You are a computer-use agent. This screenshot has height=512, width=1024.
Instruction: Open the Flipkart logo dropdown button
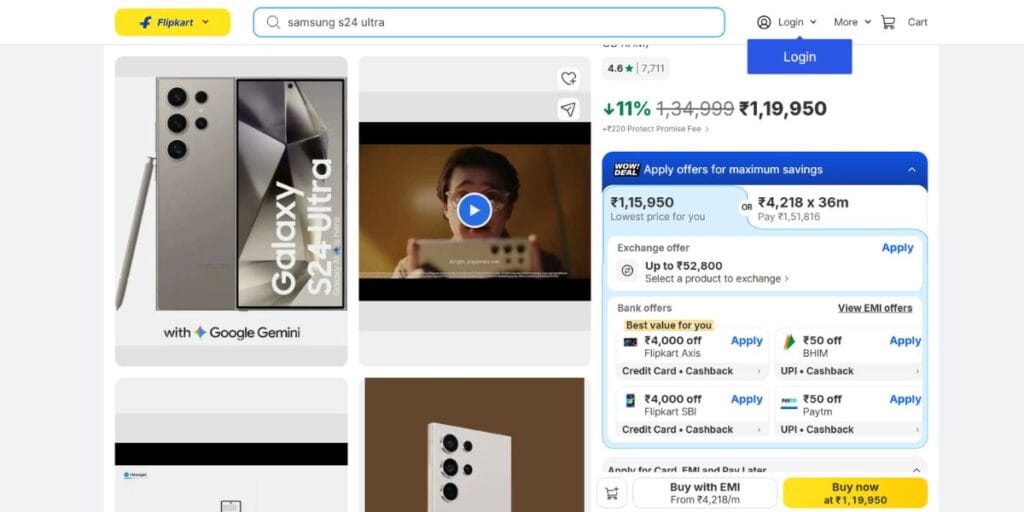[172, 22]
